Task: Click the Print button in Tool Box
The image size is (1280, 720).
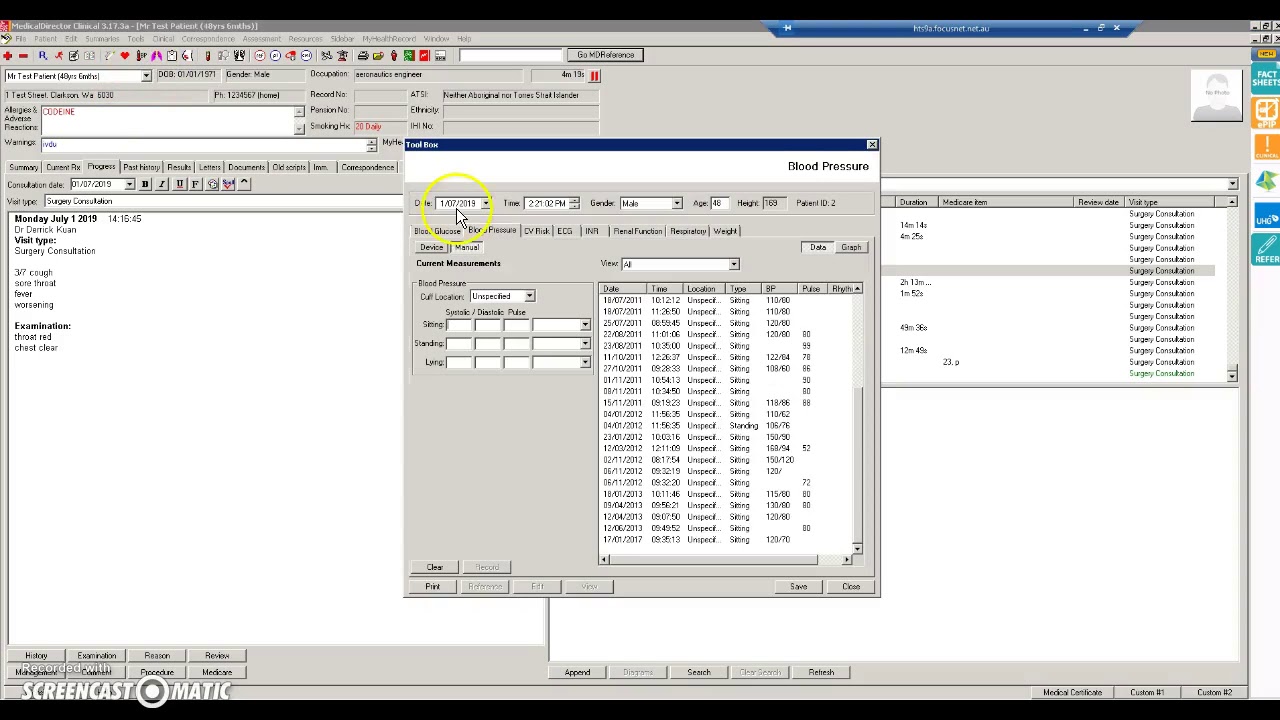Action: [433, 587]
